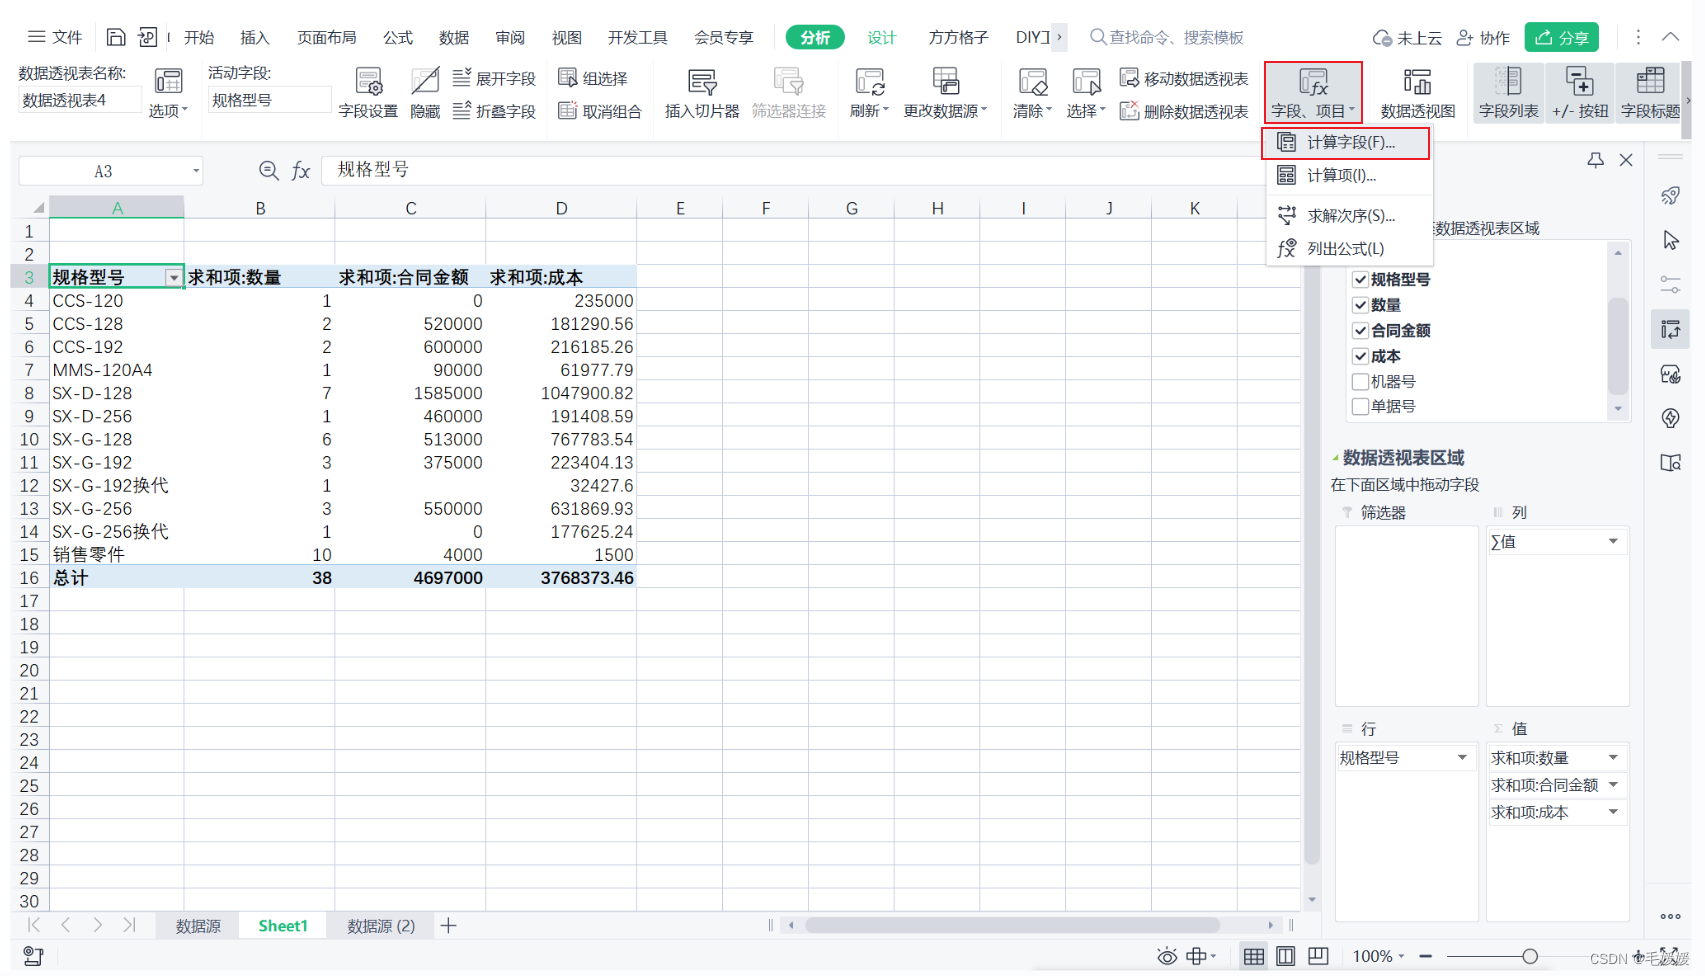The width and height of the screenshot is (1705, 976).
Task: Uncheck the 数量 field checkbox
Action: point(1360,305)
